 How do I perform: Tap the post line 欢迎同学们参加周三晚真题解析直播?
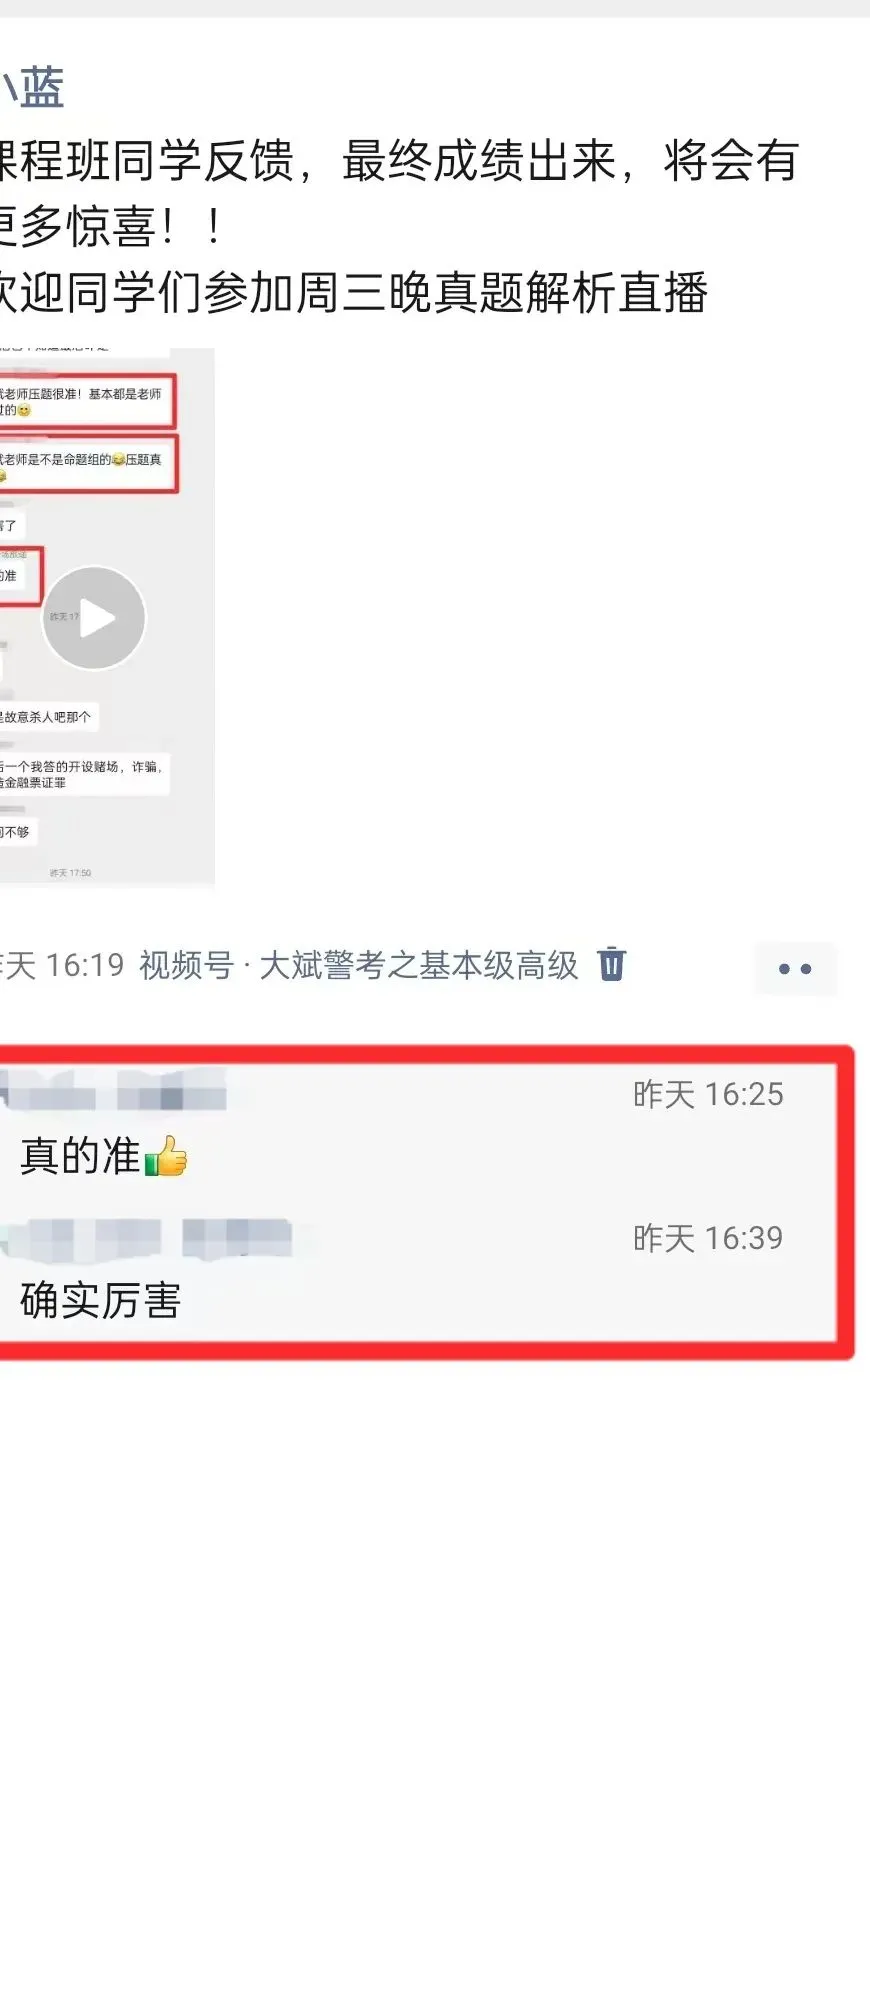[354, 292]
